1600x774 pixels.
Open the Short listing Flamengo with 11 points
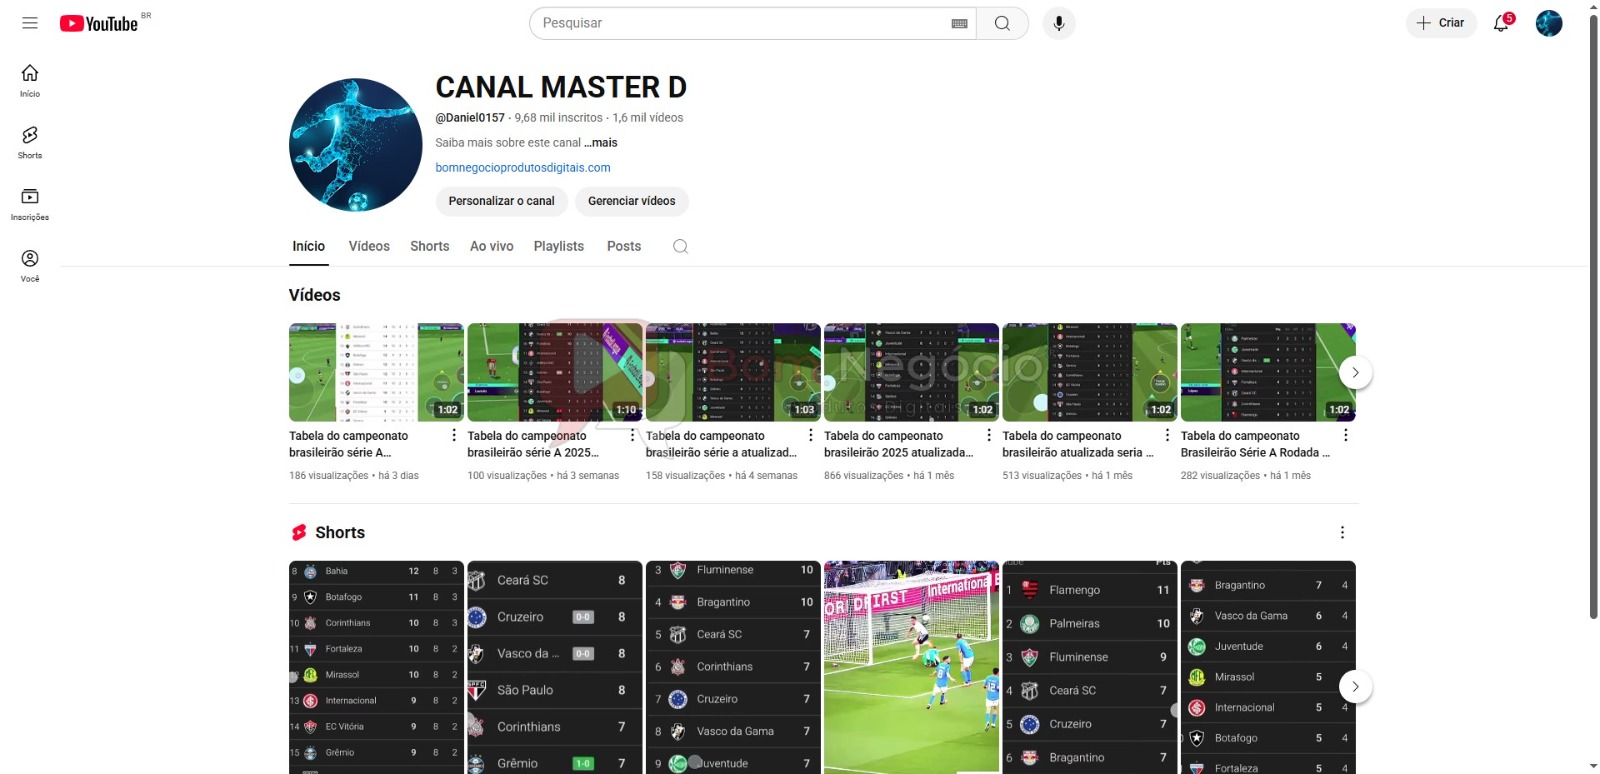[1090, 667]
